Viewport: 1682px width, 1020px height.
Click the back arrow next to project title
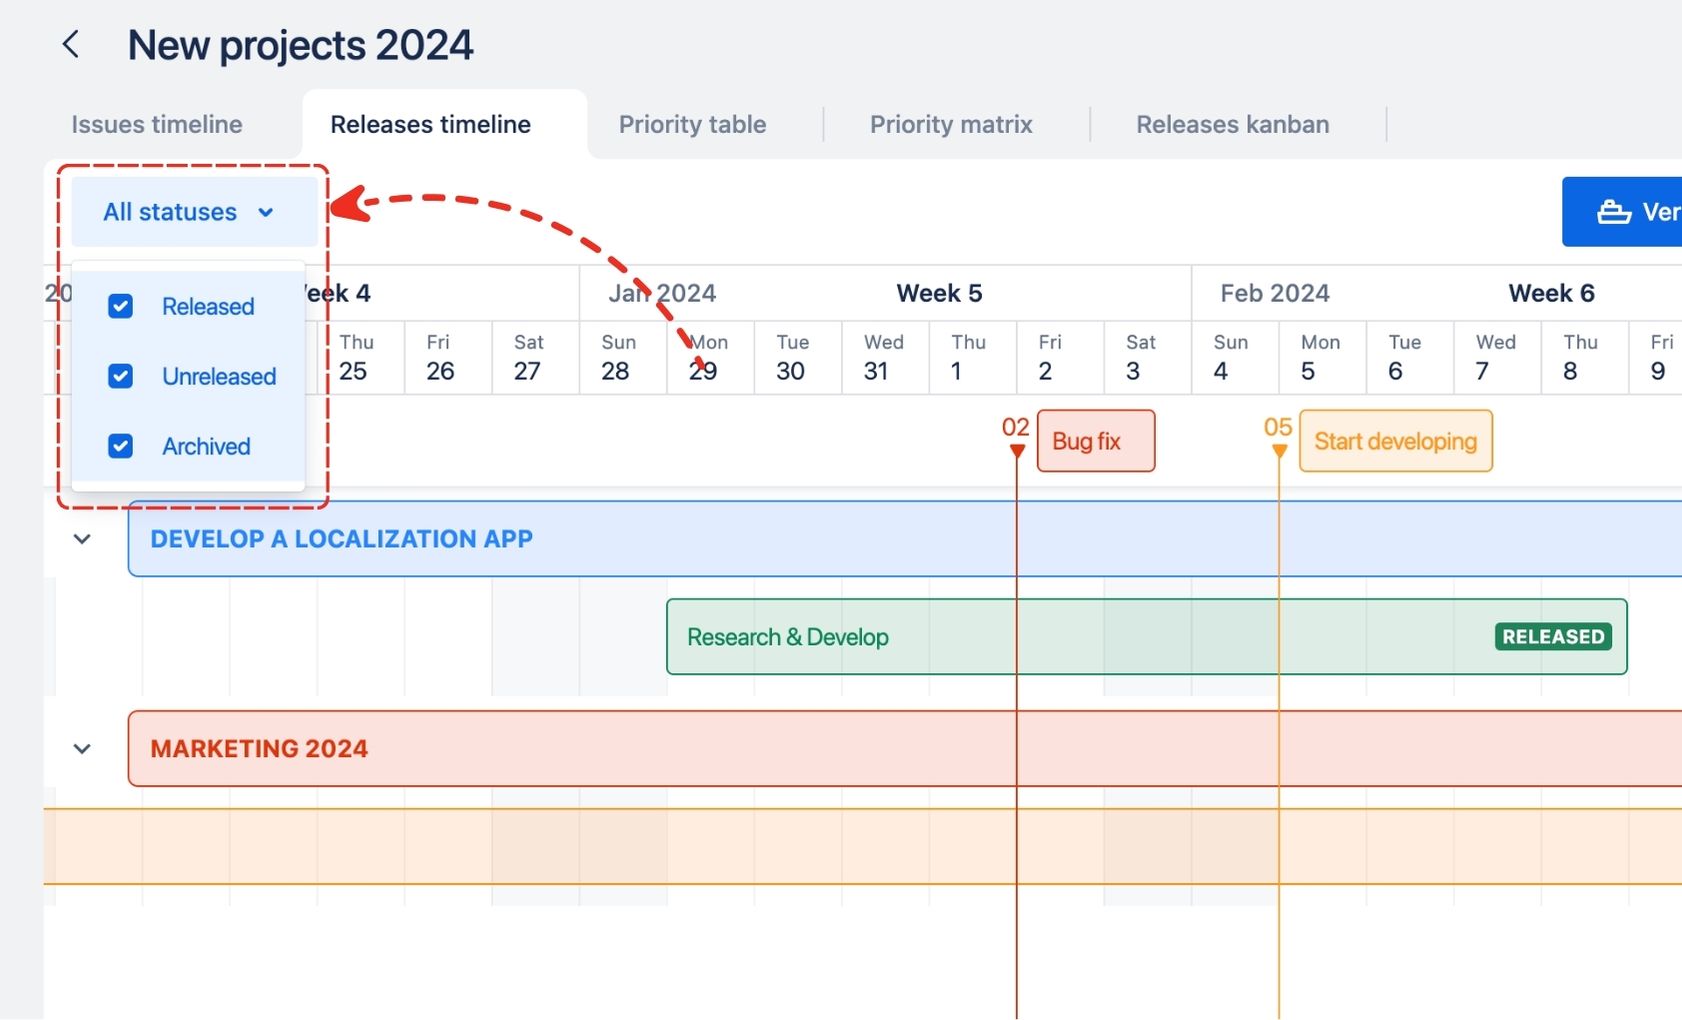point(70,44)
